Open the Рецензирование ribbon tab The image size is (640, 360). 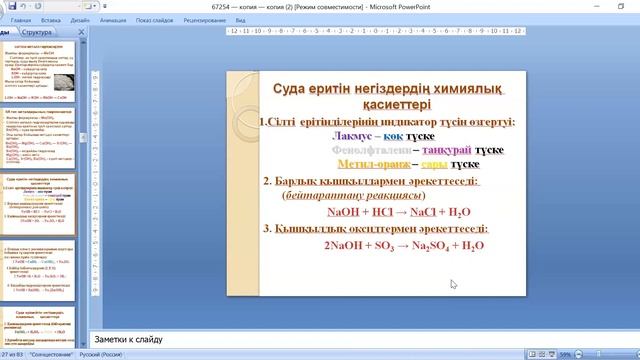[204, 20]
